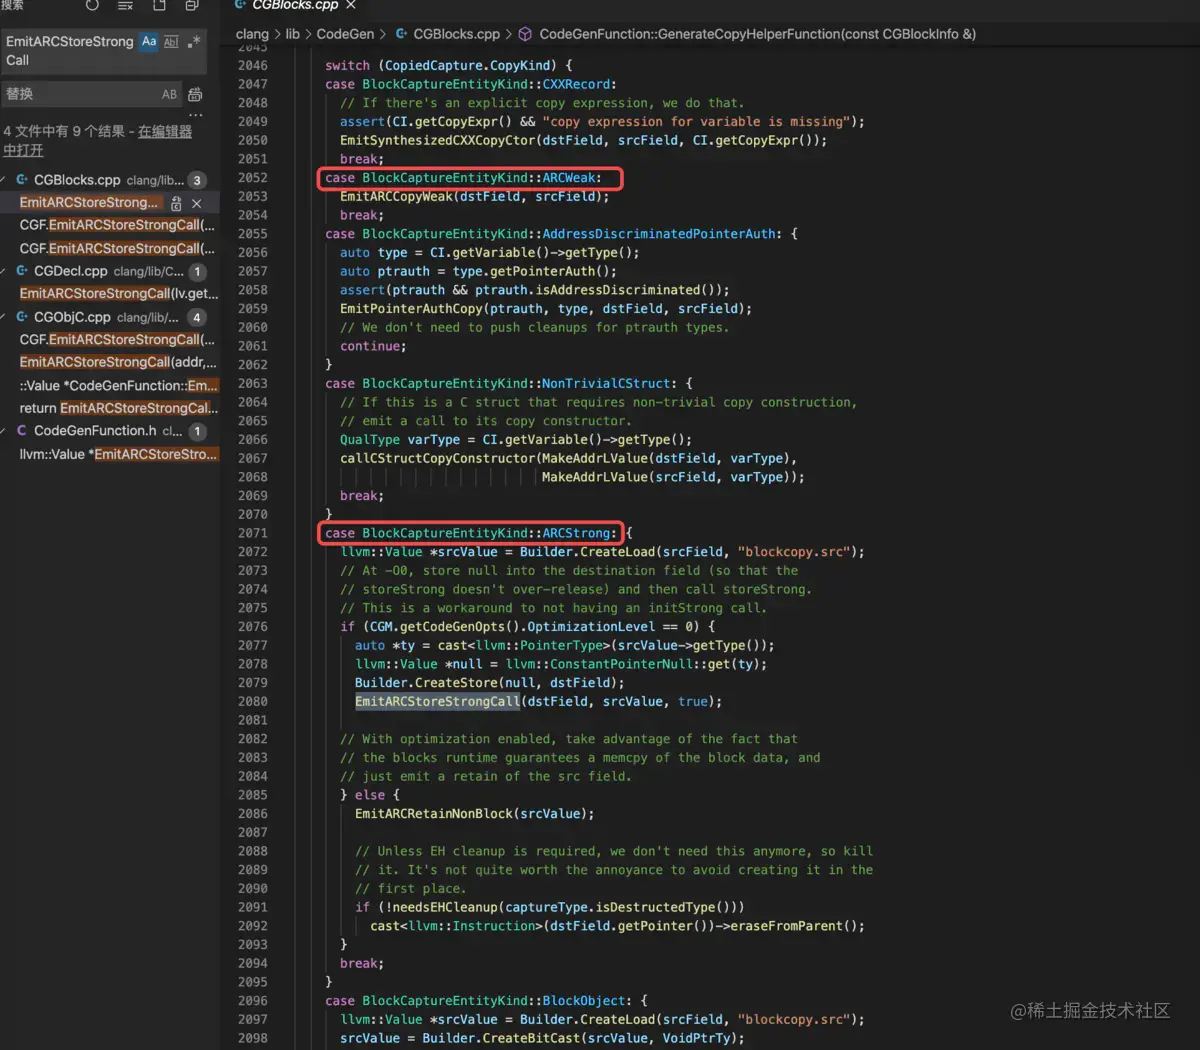Toggle regular expression search option

tap(194, 41)
